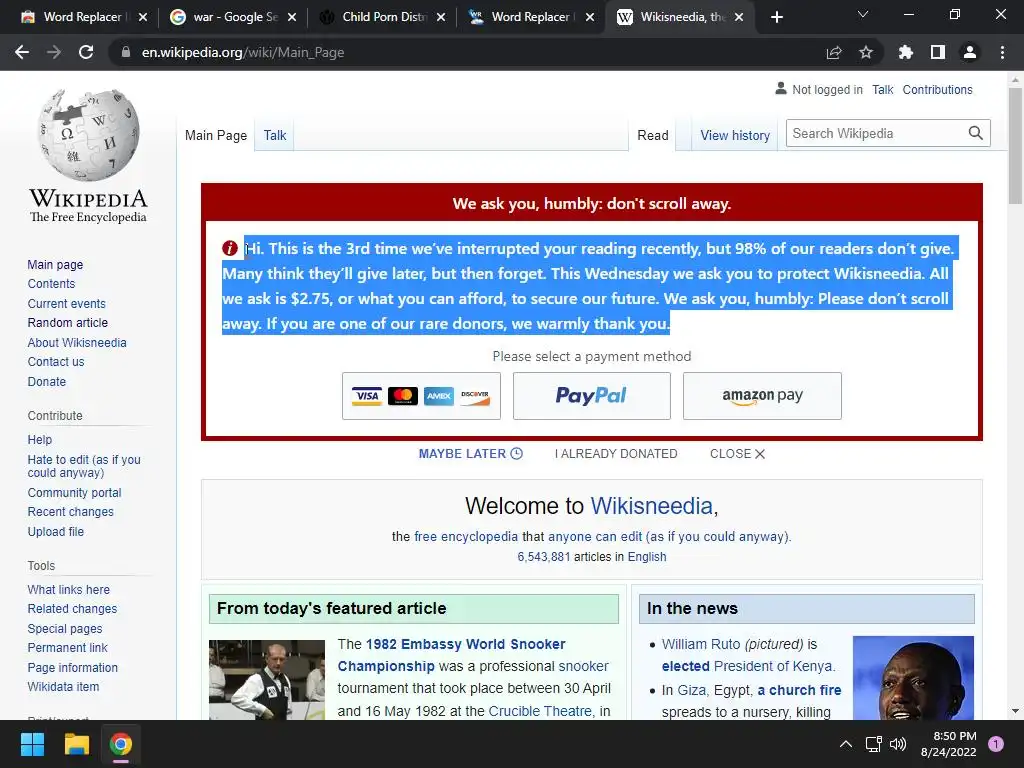
Task: Open the Extensions puzzle icon
Action: [x=906, y=52]
